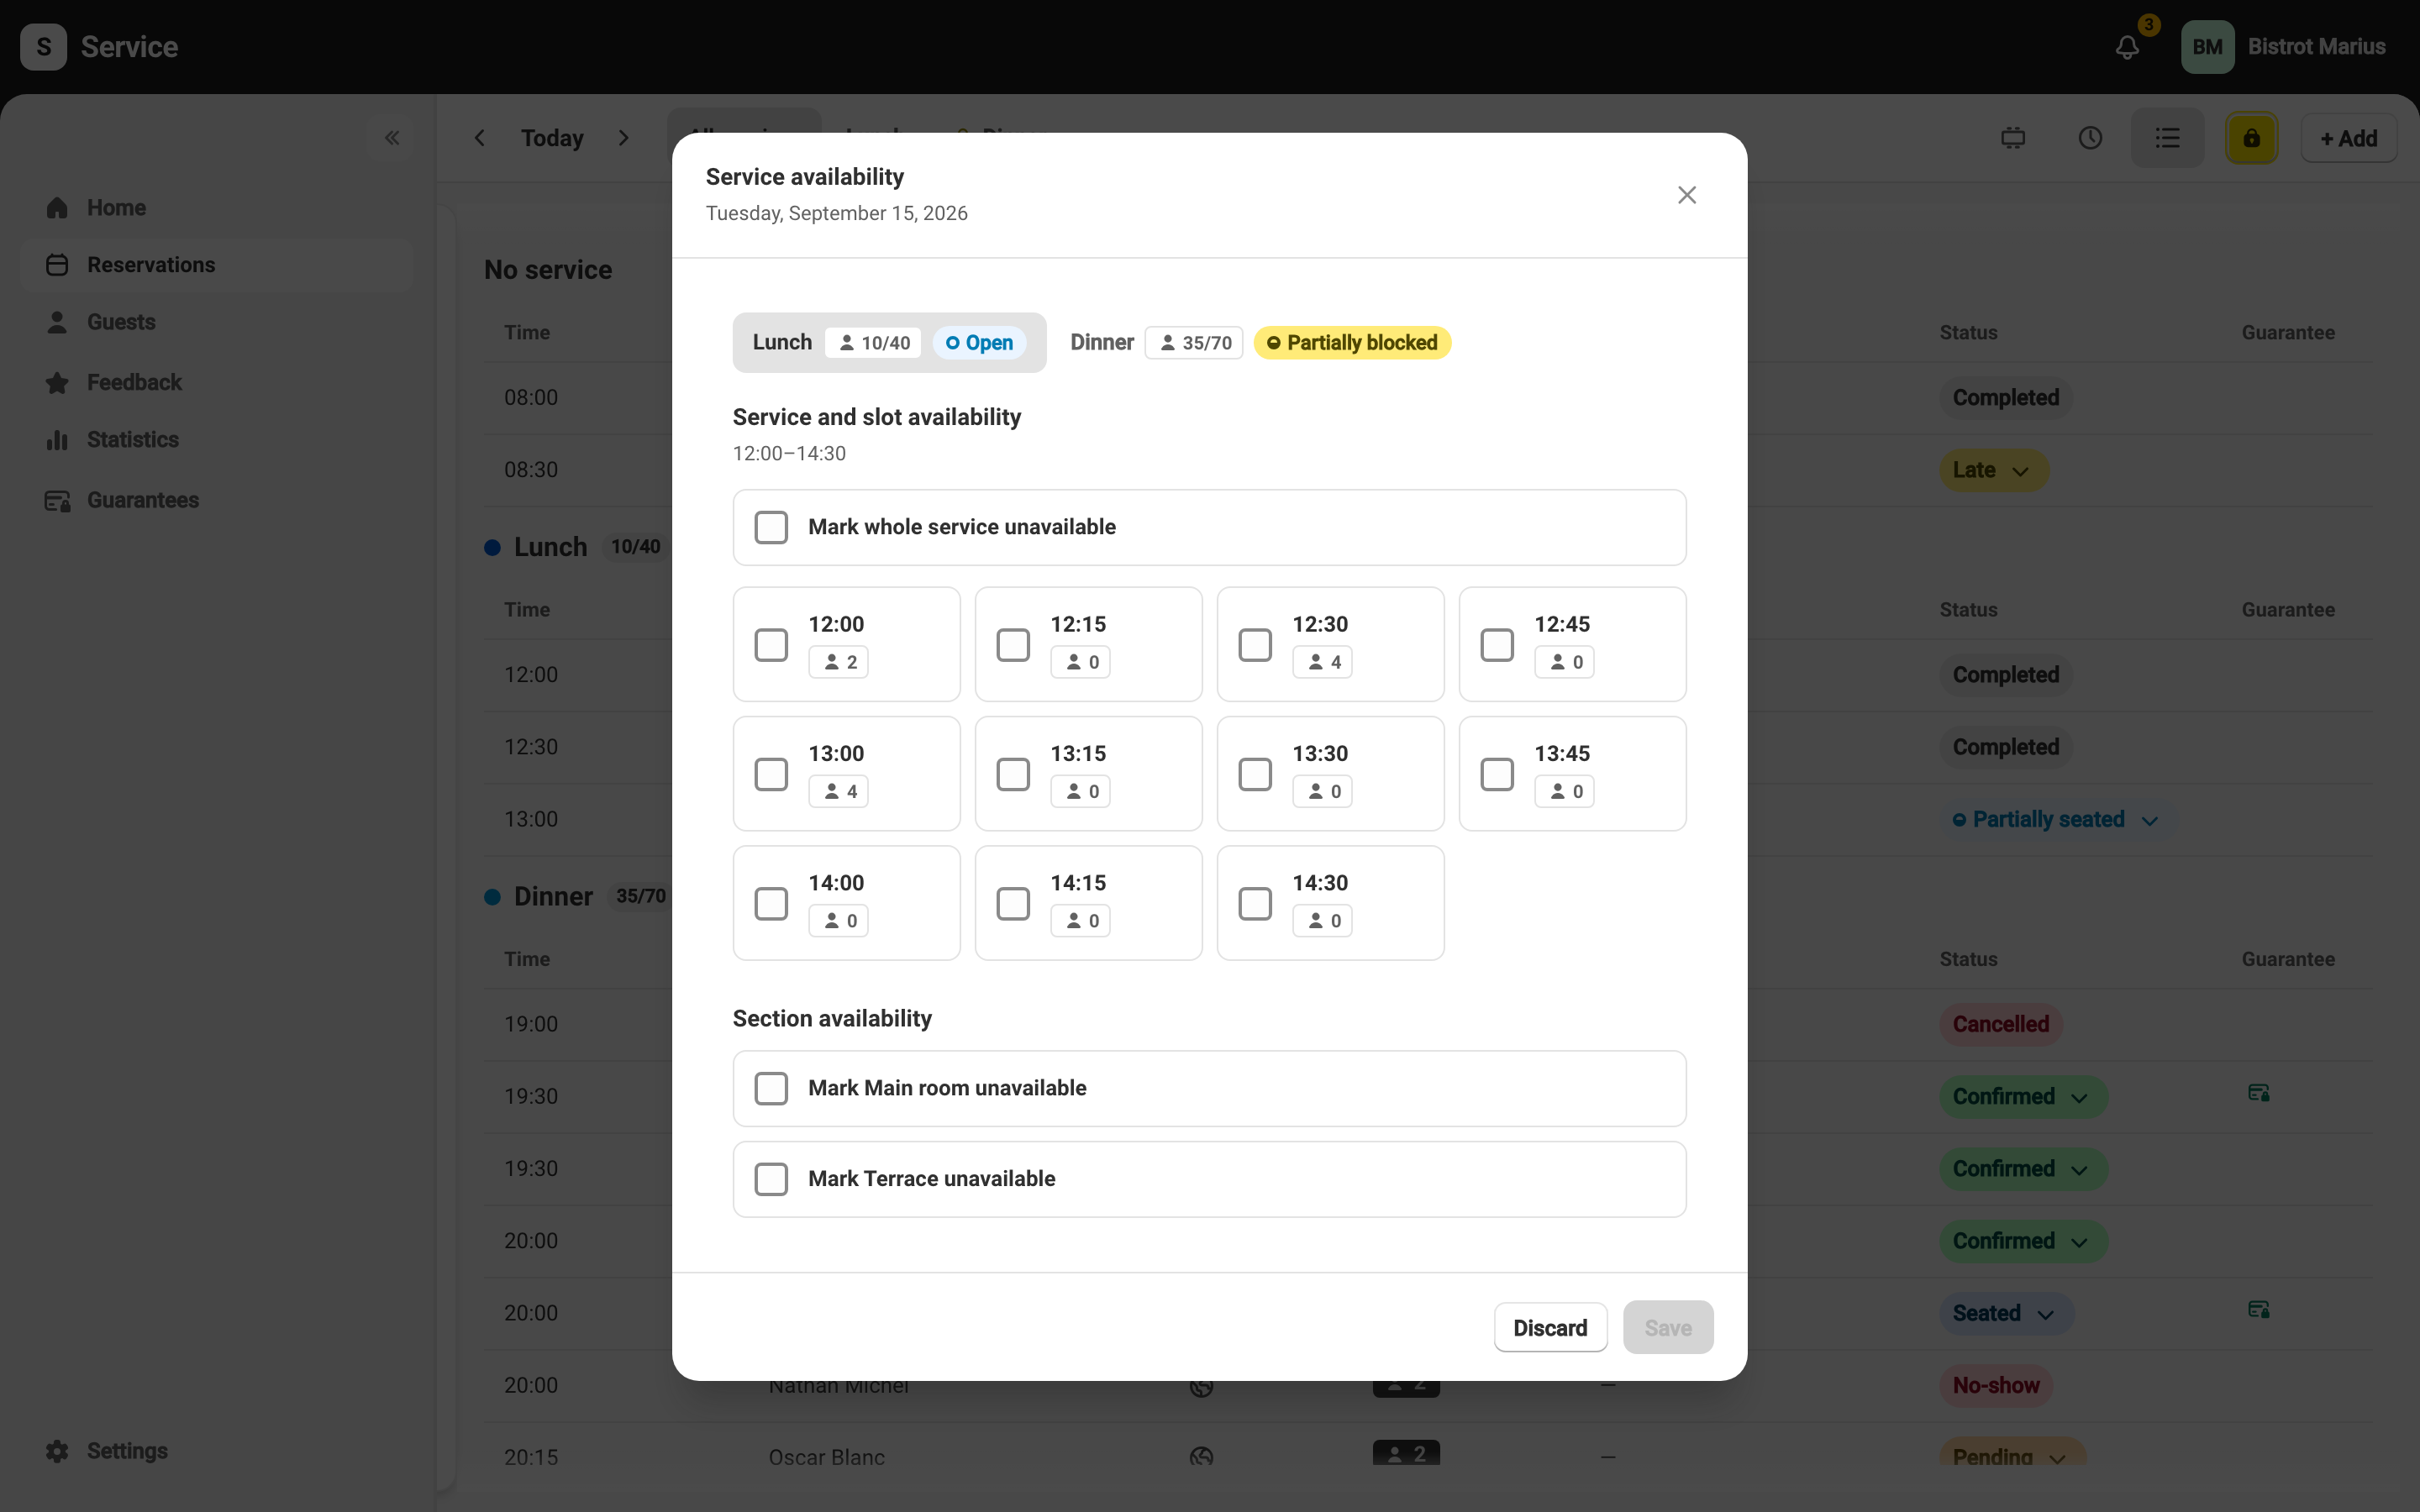This screenshot has width=2420, height=1512.
Task: Open the Late status dropdown
Action: pos(1993,470)
